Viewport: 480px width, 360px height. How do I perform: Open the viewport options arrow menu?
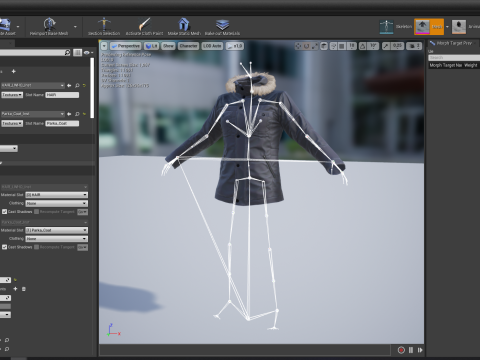click(104, 46)
